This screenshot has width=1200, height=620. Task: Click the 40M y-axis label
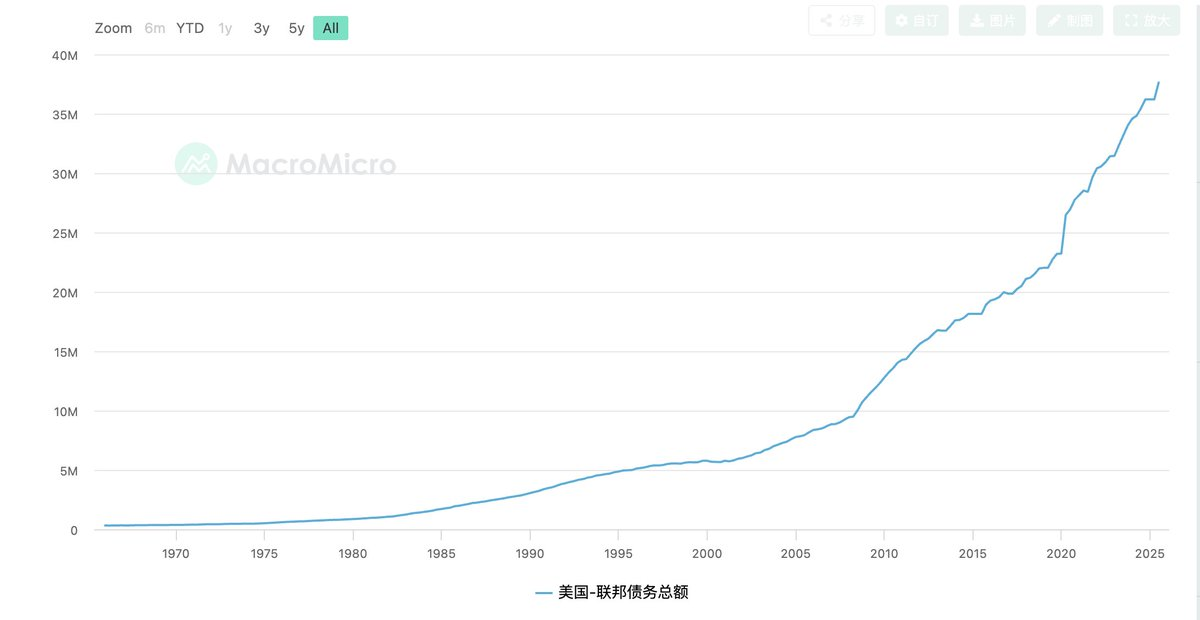(65, 56)
